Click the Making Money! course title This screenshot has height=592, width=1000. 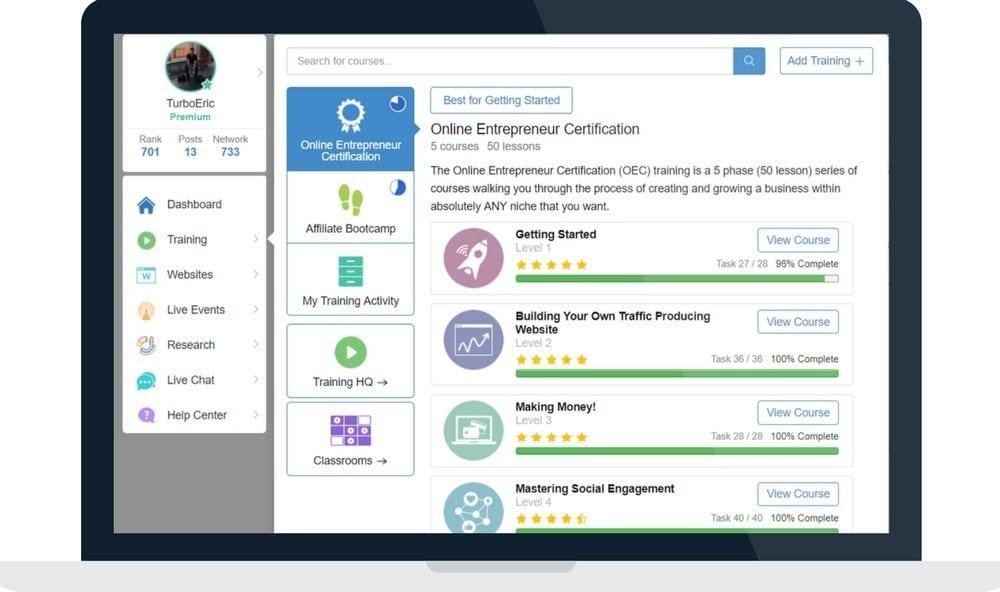tap(555, 407)
